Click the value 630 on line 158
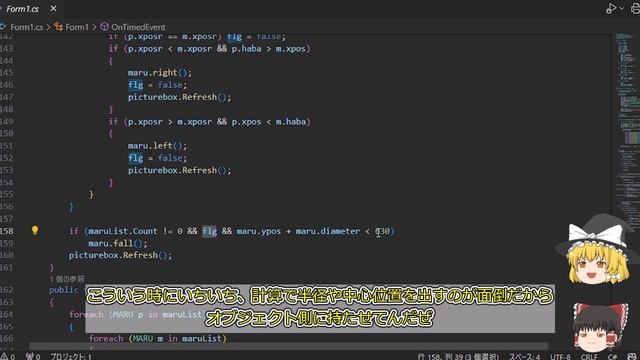The width and height of the screenshot is (640, 360). (382, 231)
